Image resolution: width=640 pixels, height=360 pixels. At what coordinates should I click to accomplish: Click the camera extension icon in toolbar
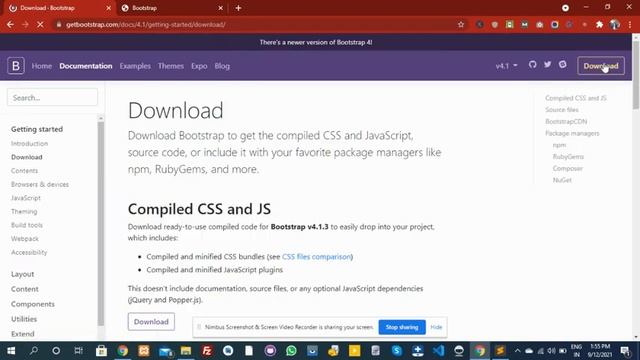point(540,24)
